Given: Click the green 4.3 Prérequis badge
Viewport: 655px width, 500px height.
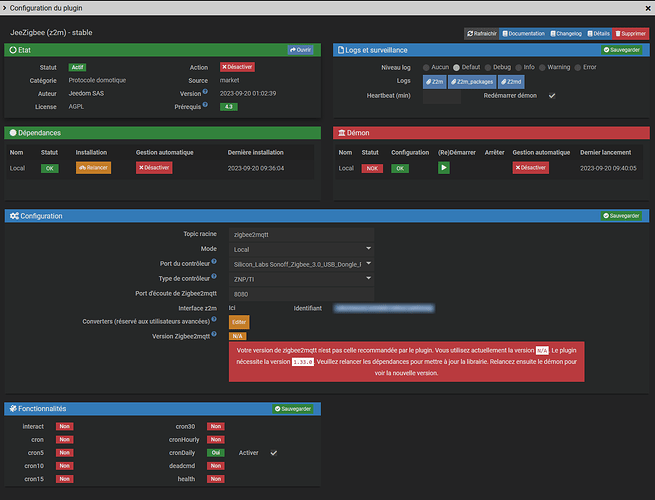Looking at the screenshot, I should point(229,107).
